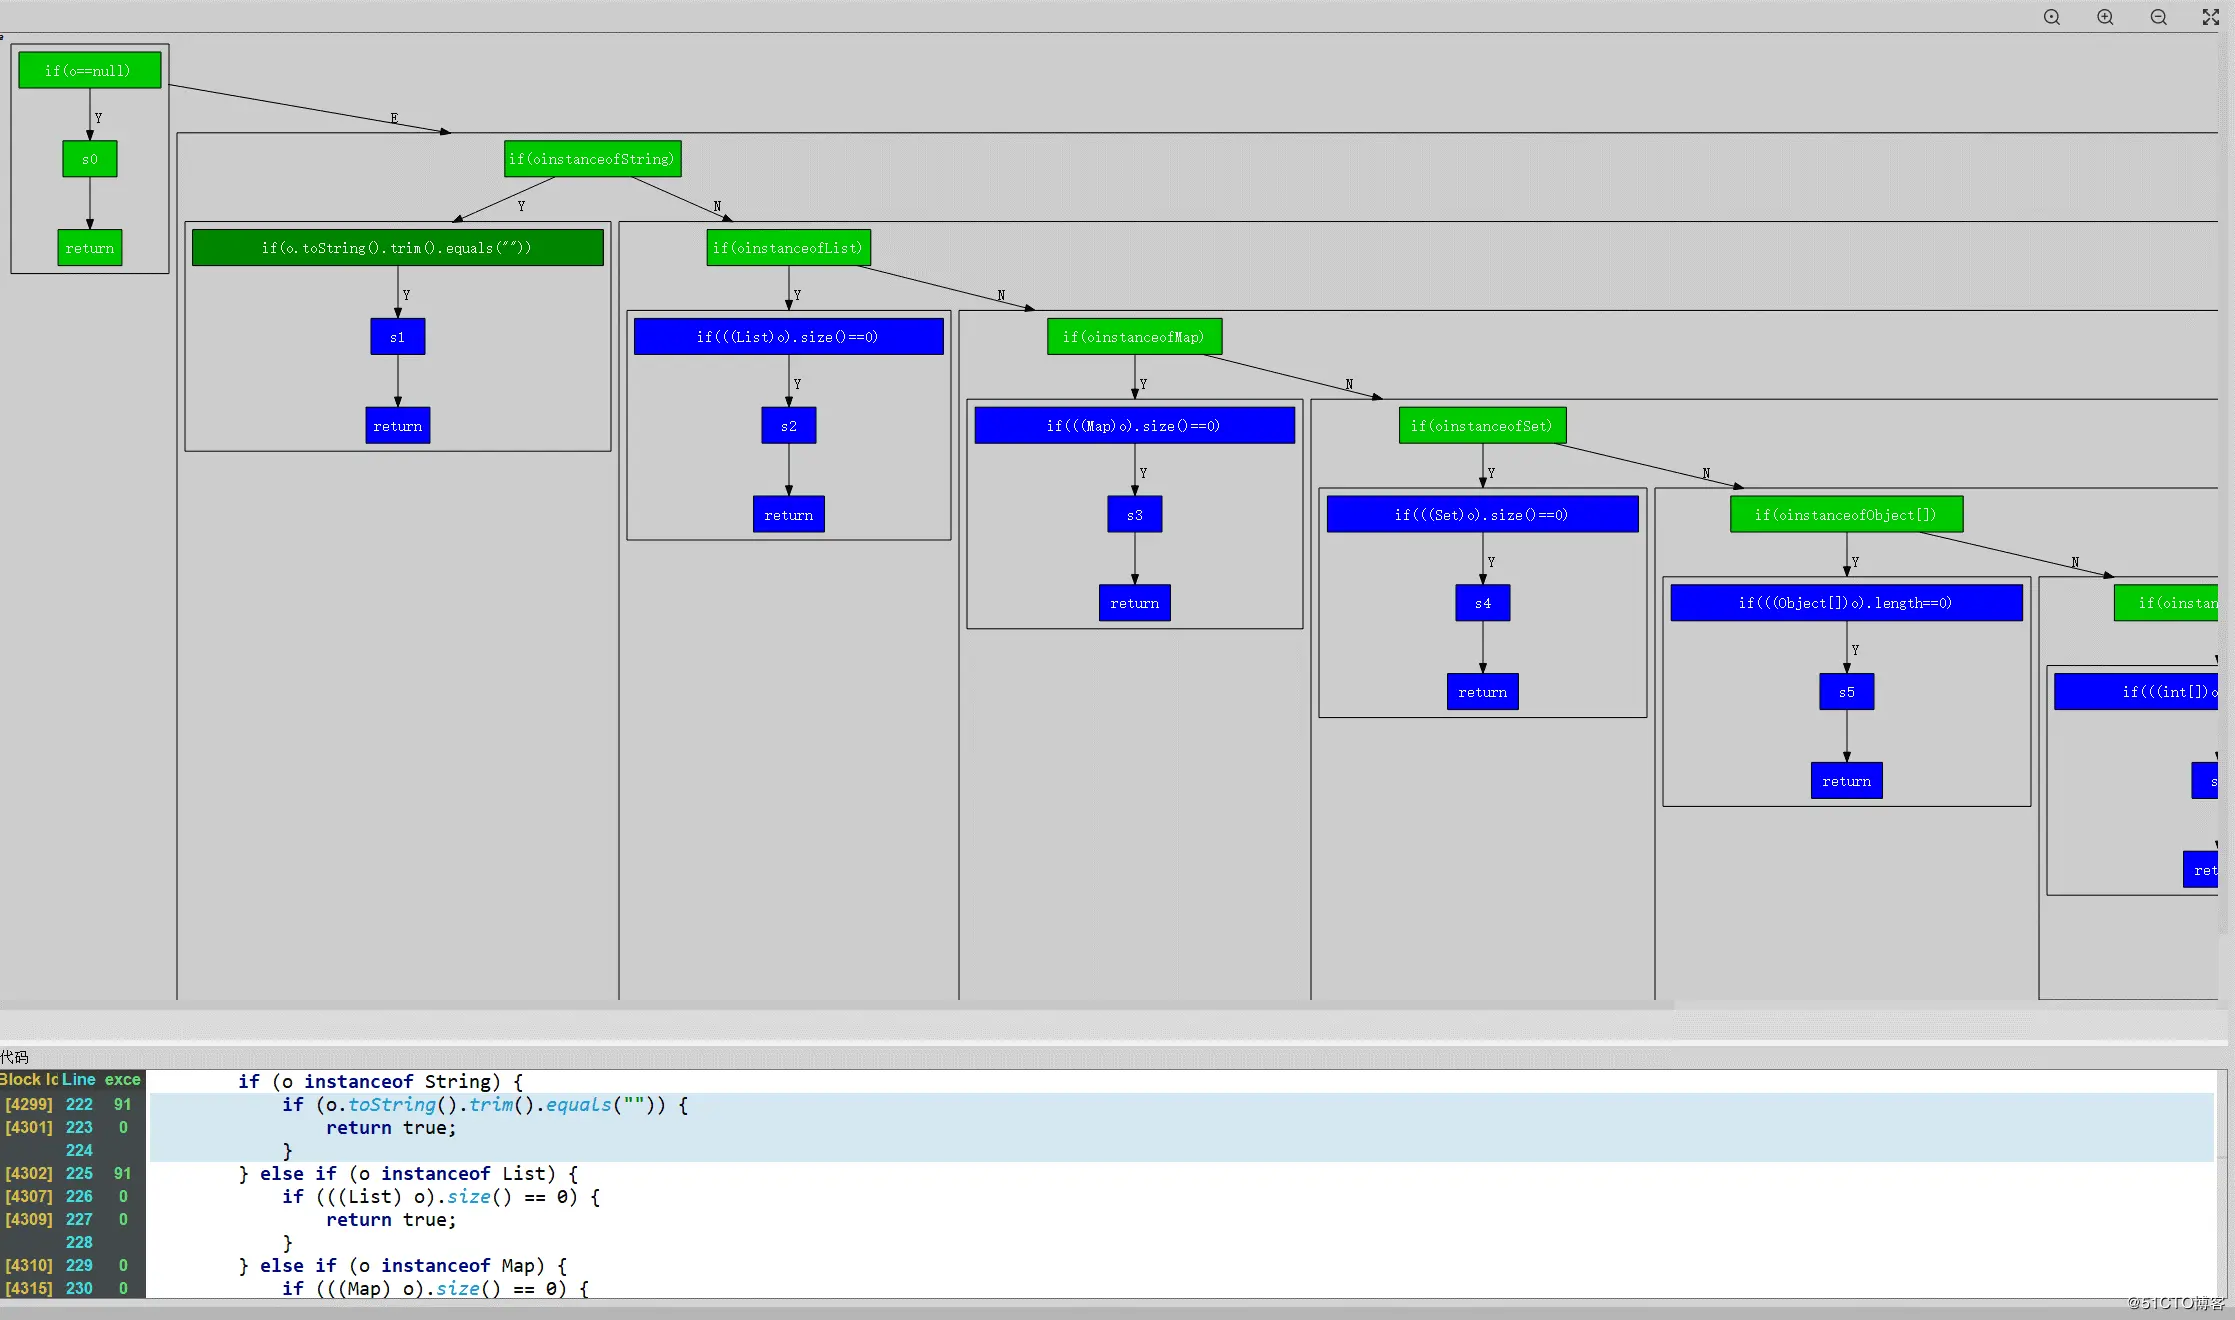Image resolution: width=2235 pixels, height=1320 pixels.
Task: Click the Line column header
Action: click(x=79, y=1079)
